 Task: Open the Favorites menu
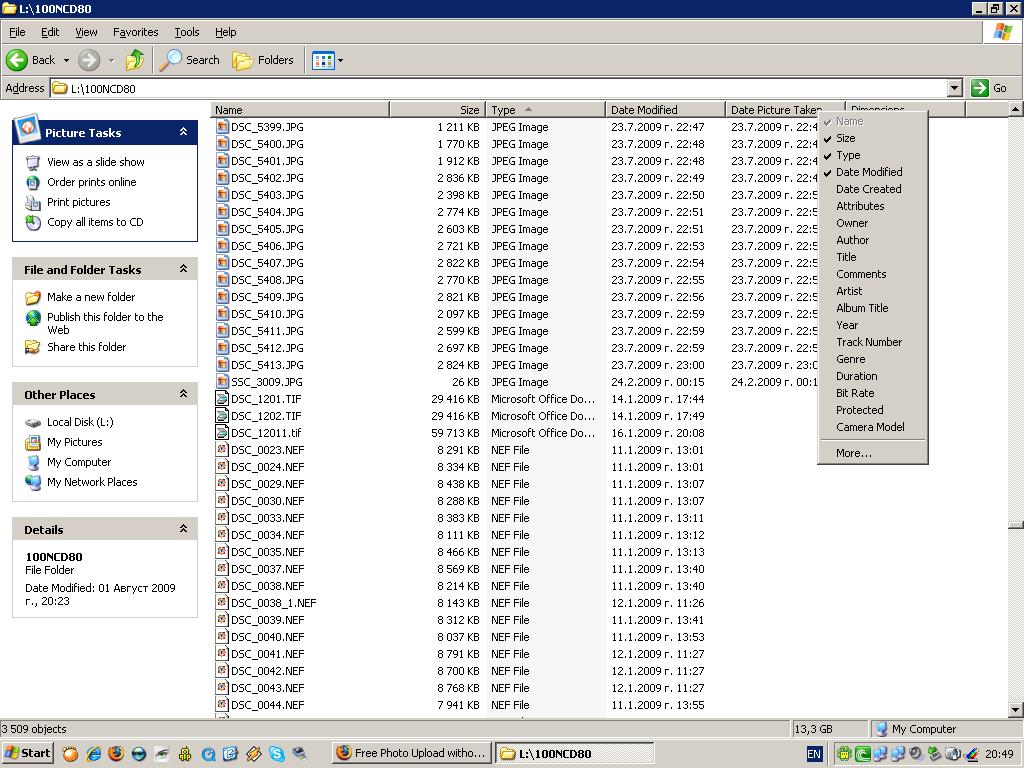click(135, 32)
